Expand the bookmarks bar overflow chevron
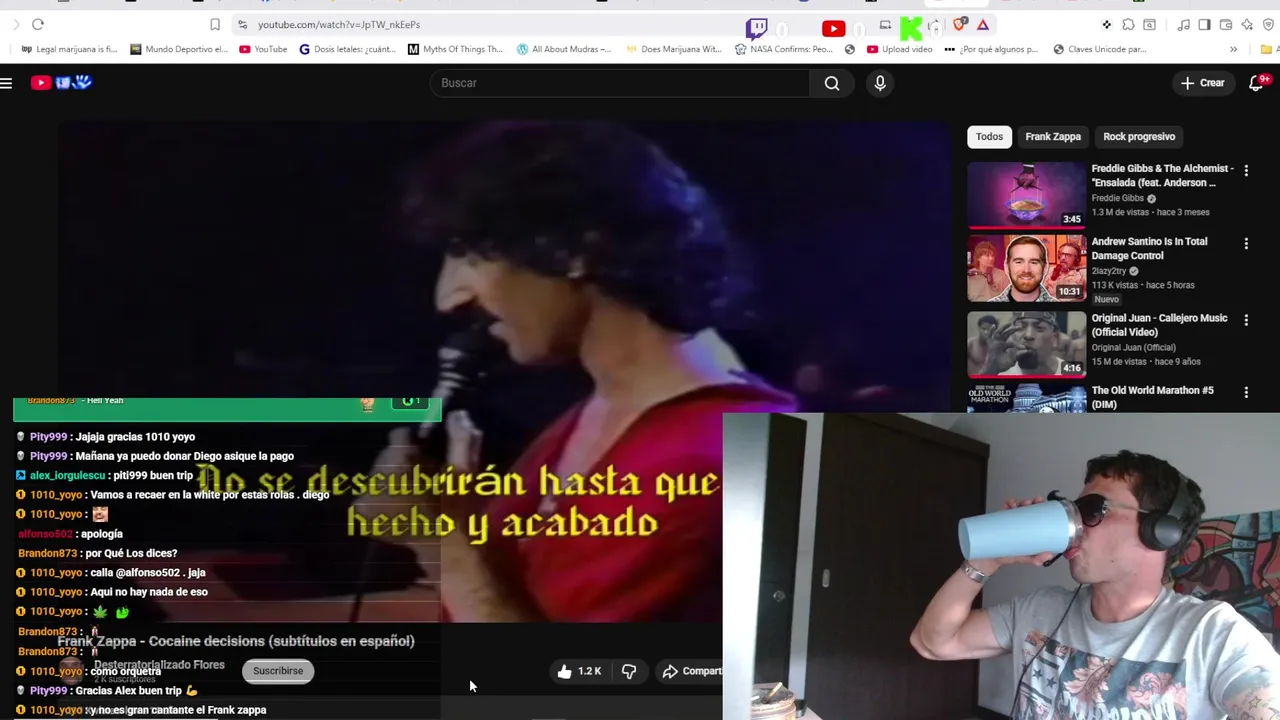This screenshot has width=1280, height=720. (x=1233, y=49)
